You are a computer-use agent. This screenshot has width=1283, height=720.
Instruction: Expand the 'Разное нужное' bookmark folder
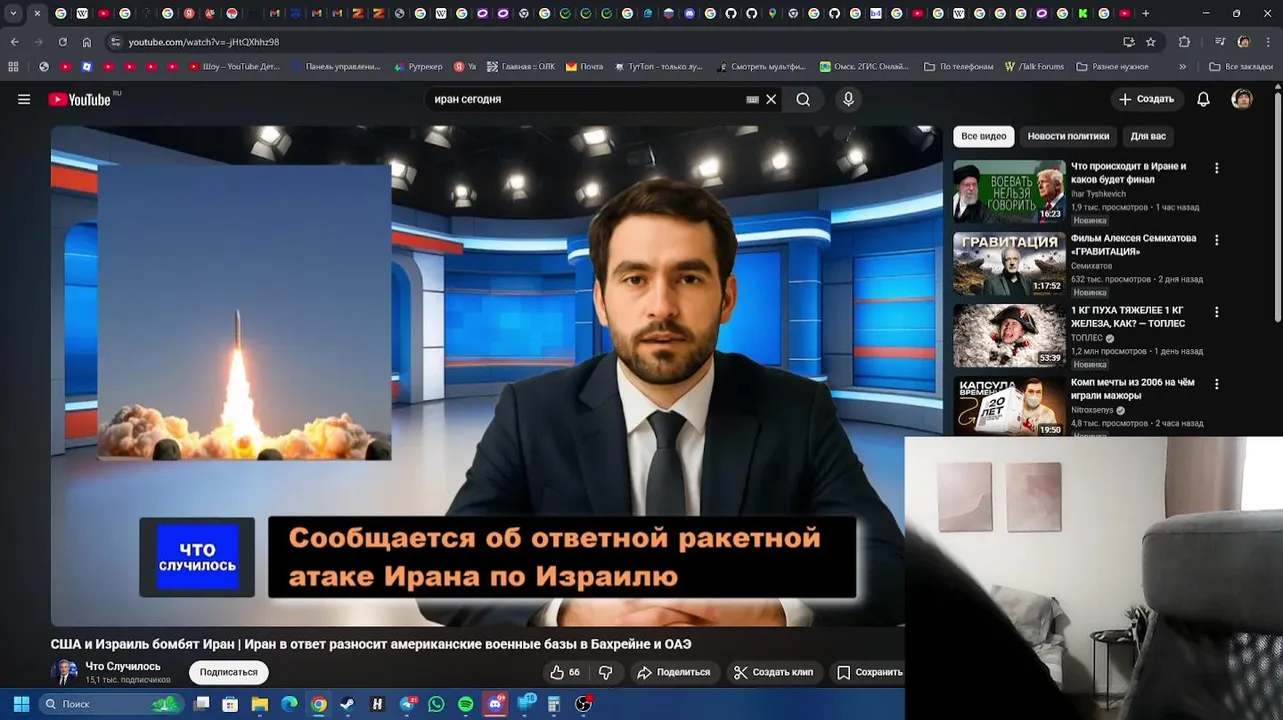(x=1112, y=67)
